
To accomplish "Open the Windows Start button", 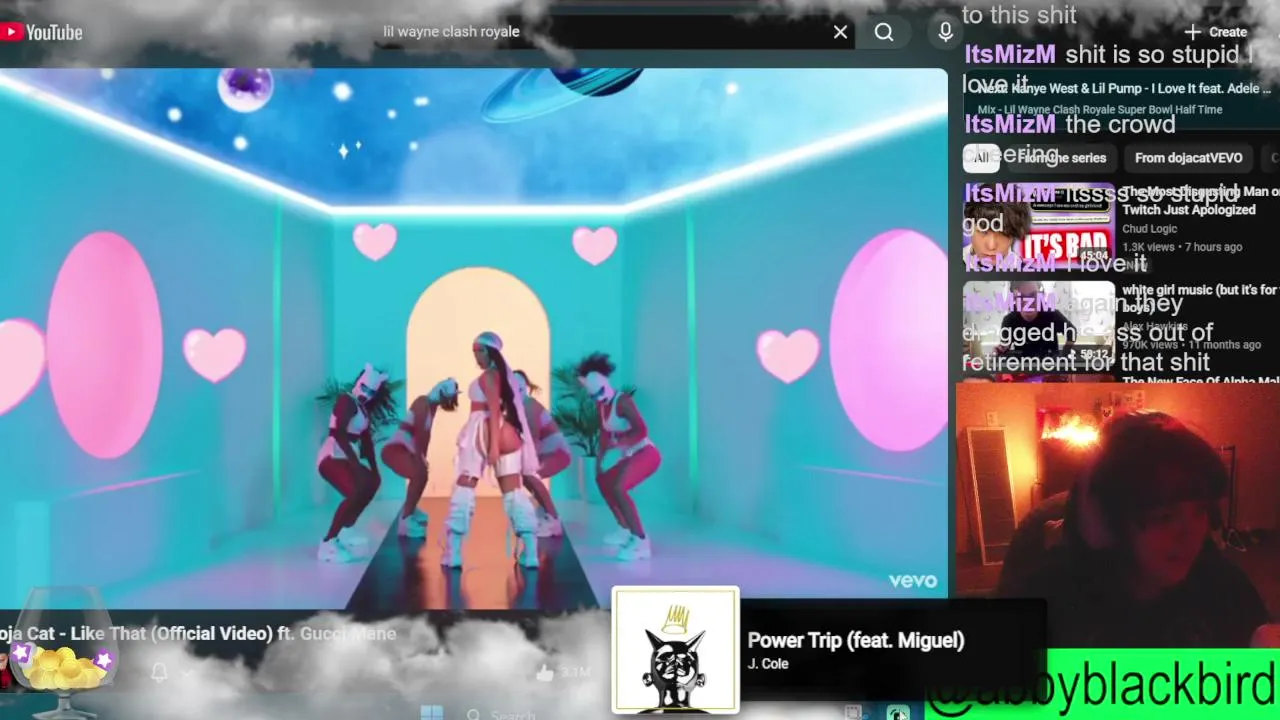I will point(431,714).
